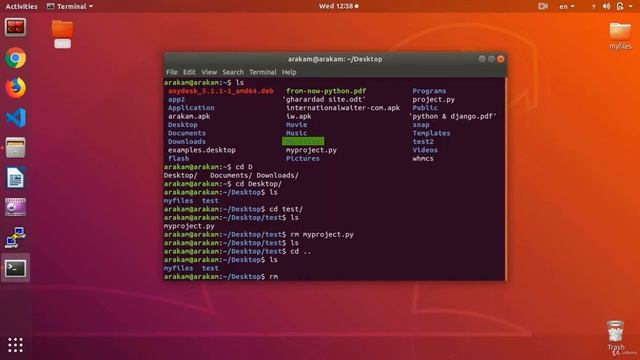Launch LibreOffice Writer from the dock
Screen dimensions: 640x360
coord(16,178)
